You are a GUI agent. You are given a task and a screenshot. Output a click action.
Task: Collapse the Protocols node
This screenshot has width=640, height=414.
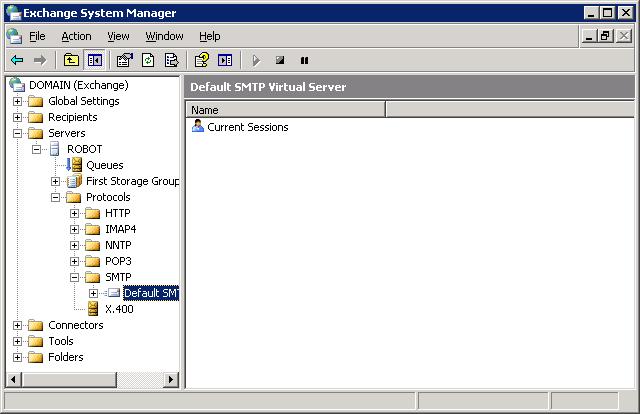(x=56, y=198)
